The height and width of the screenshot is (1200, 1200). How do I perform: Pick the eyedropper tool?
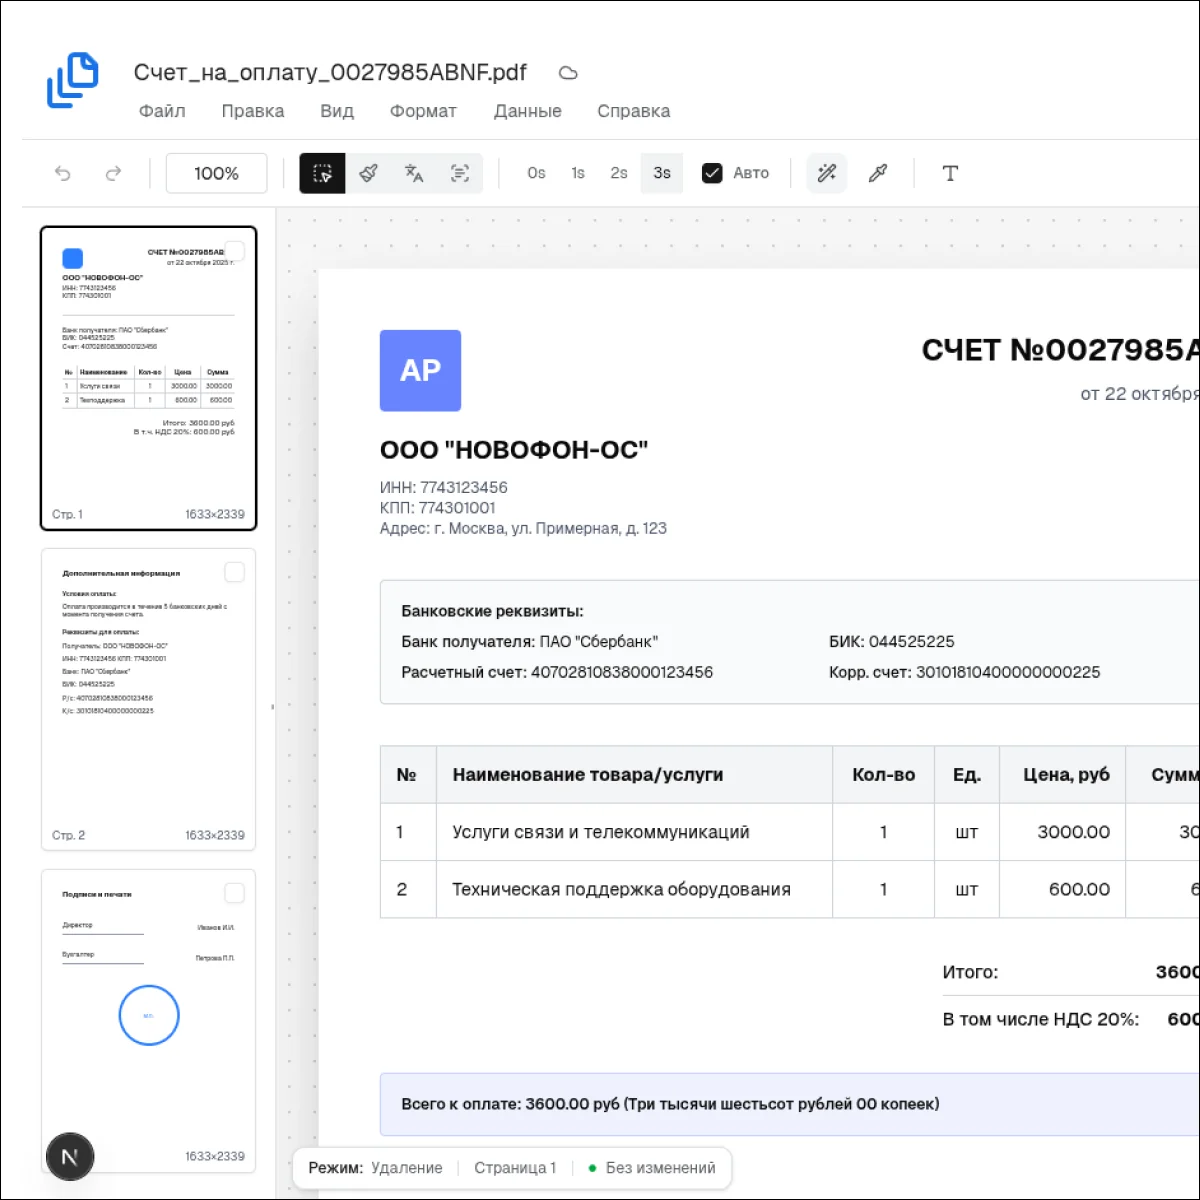coord(878,173)
